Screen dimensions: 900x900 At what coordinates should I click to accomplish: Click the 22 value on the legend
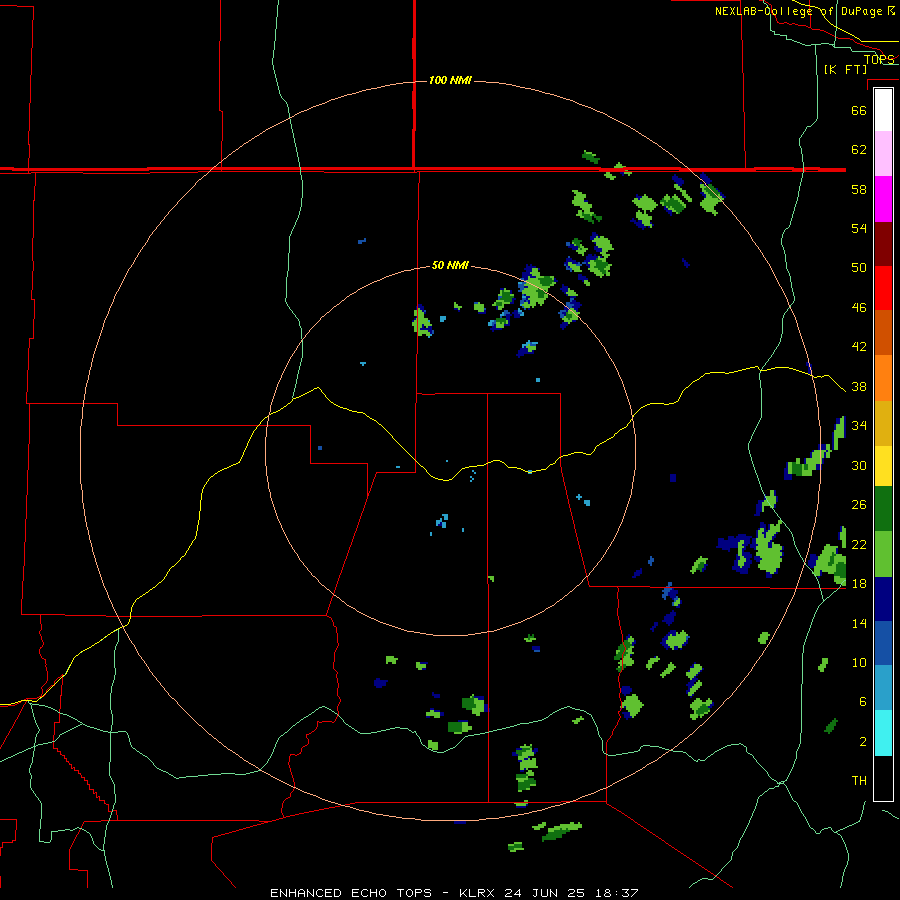click(859, 544)
